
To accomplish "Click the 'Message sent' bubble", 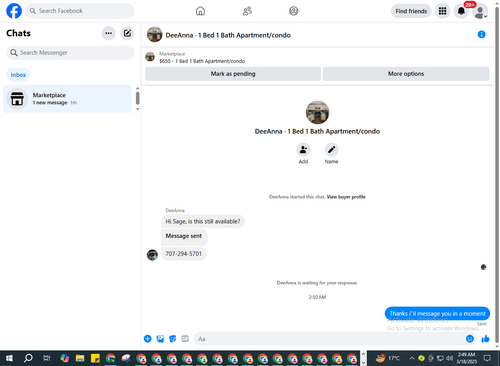I will pos(184,237).
